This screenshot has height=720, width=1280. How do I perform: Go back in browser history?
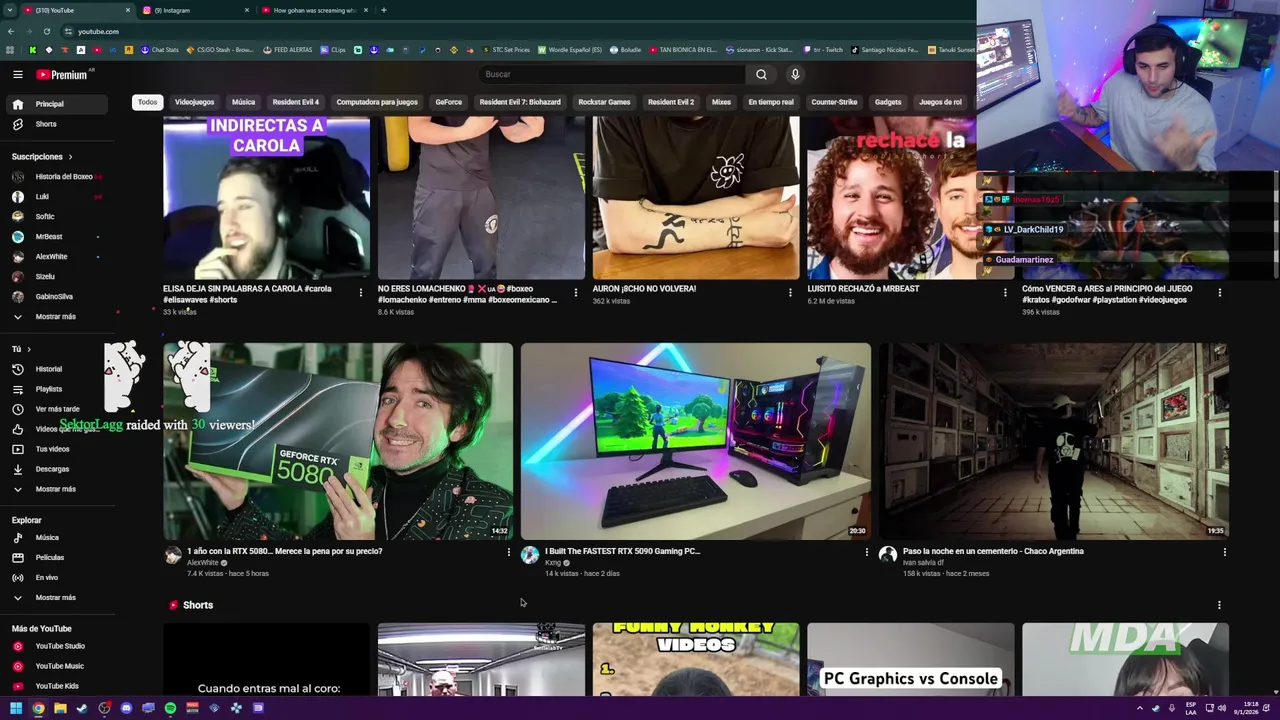(x=11, y=31)
